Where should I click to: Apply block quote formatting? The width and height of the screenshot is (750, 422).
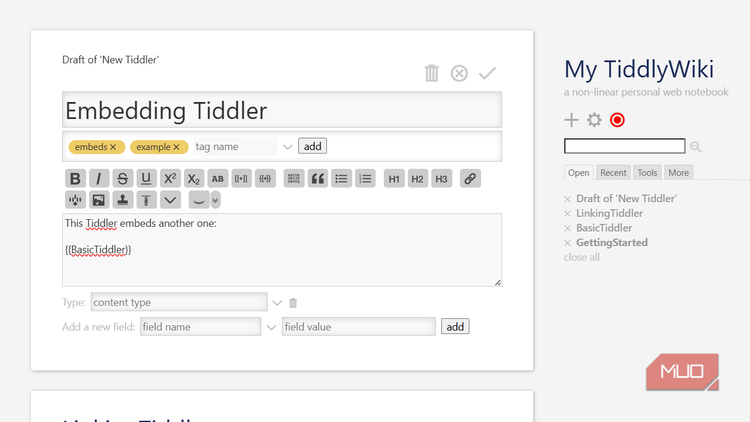[x=318, y=178]
